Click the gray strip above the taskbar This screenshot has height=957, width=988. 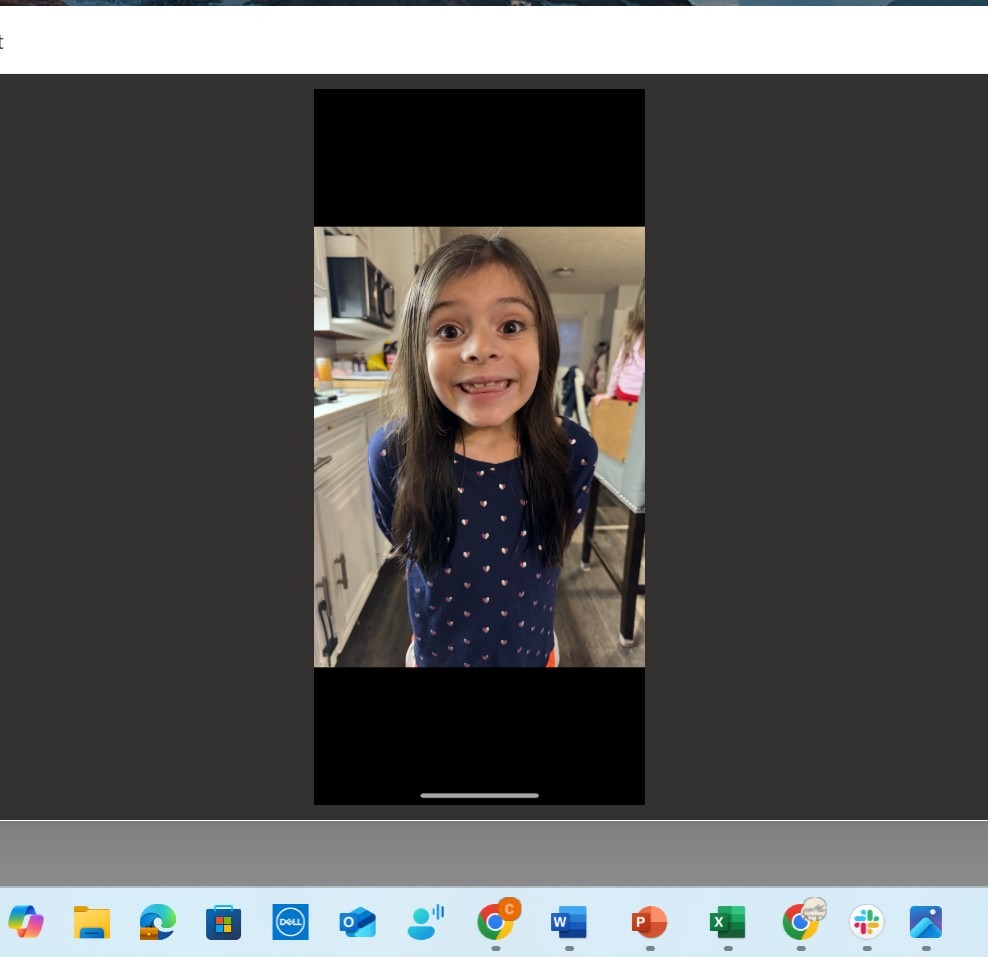coord(494,853)
